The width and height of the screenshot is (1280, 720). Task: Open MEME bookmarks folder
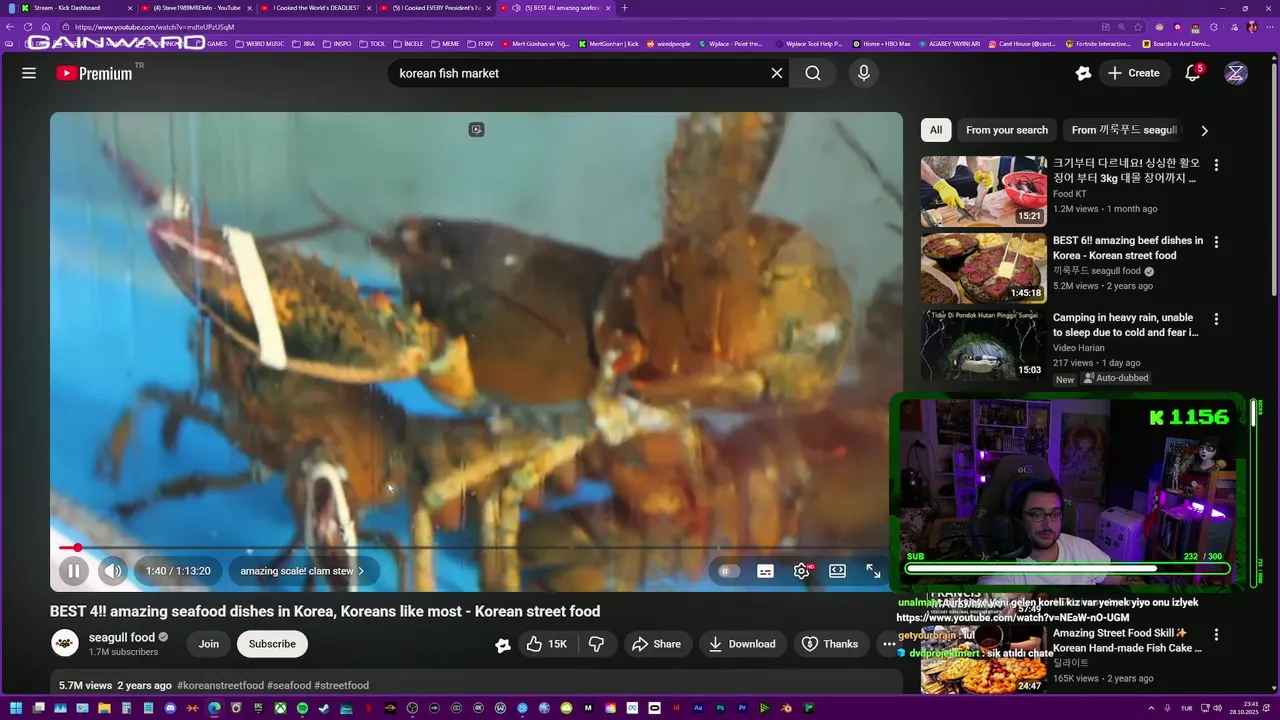[445, 44]
